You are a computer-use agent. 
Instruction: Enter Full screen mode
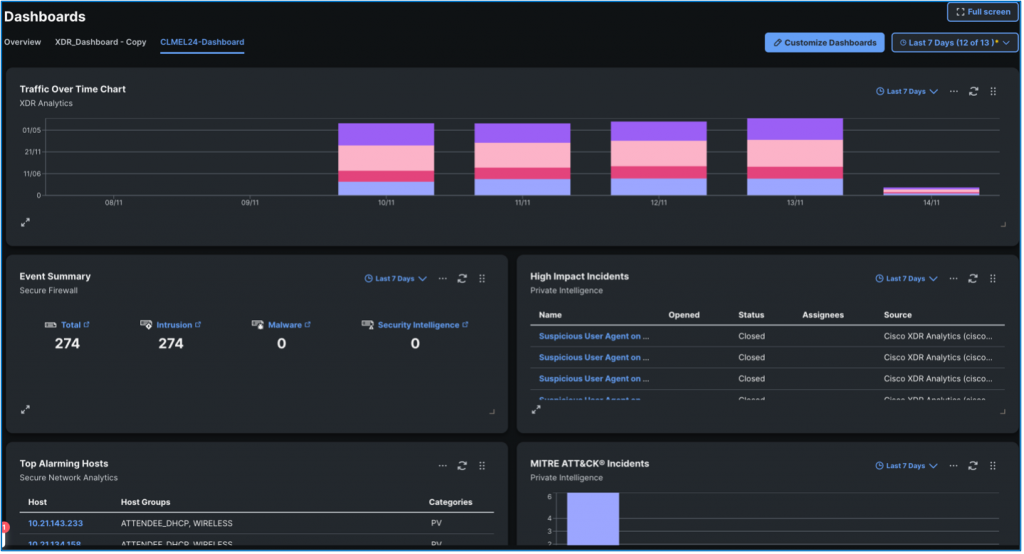coord(982,12)
